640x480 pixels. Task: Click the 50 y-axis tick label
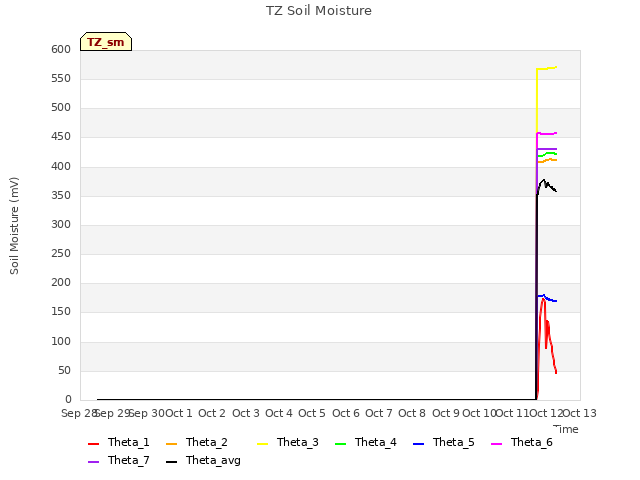coord(64,371)
